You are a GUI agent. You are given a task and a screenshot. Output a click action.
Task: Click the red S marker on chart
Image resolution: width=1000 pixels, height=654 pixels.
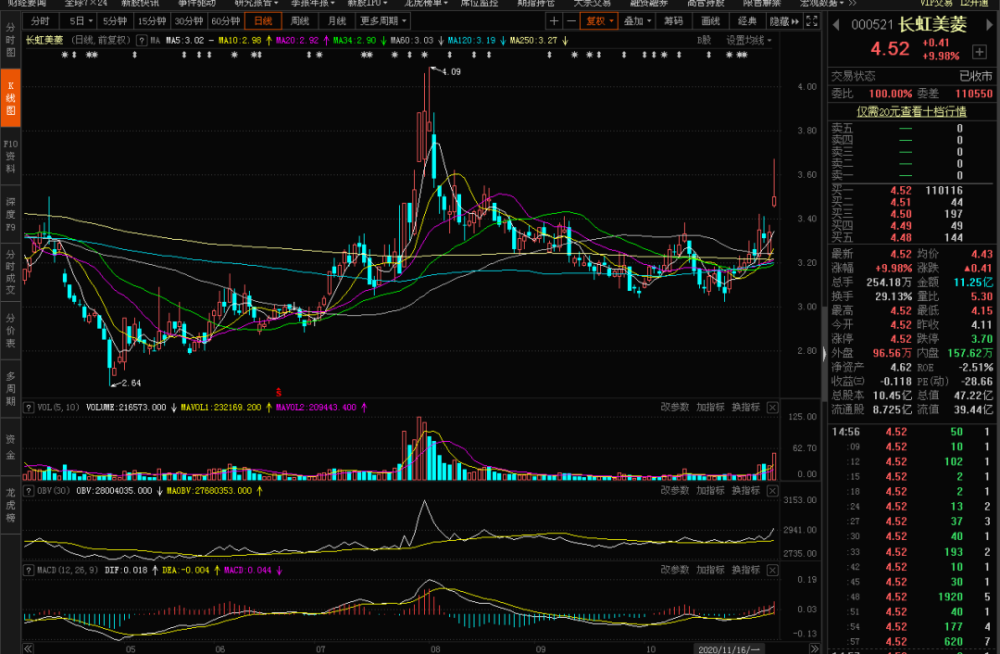click(278, 392)
